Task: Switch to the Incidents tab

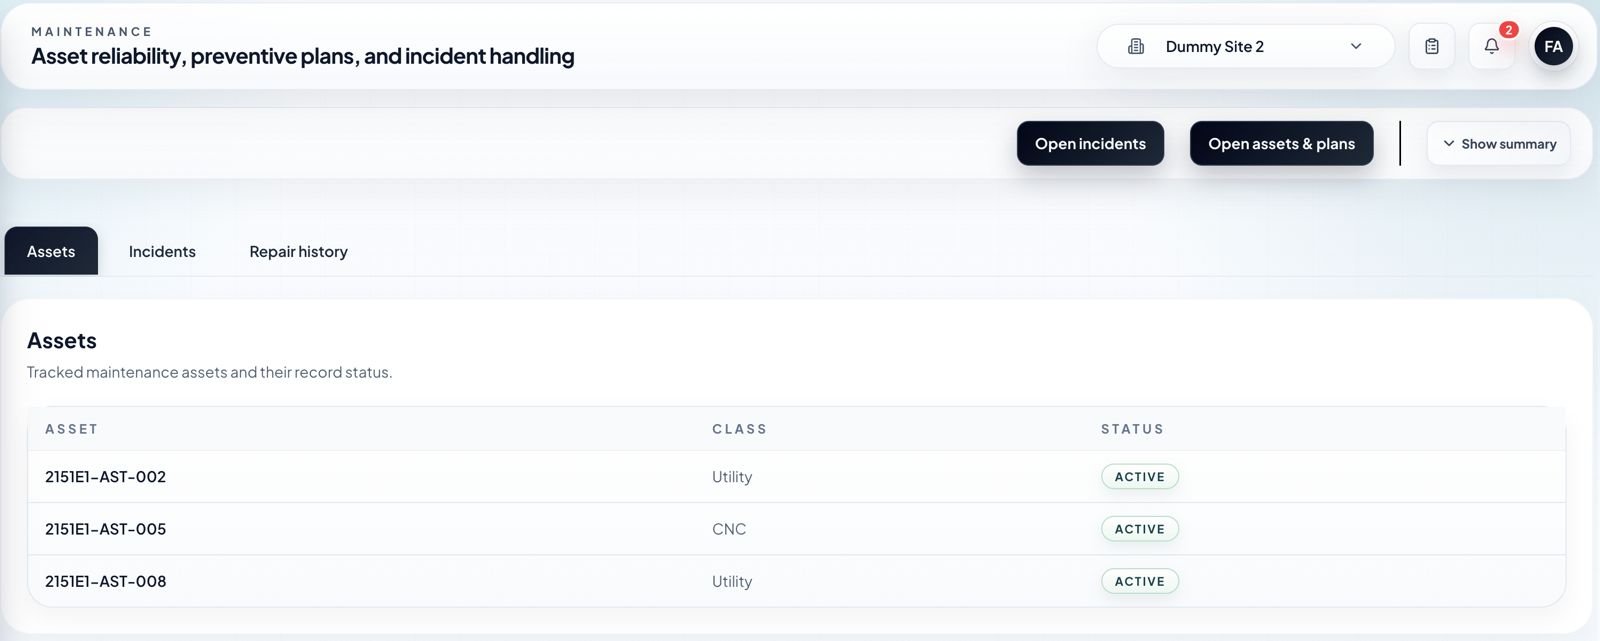Action: (162, 252)
